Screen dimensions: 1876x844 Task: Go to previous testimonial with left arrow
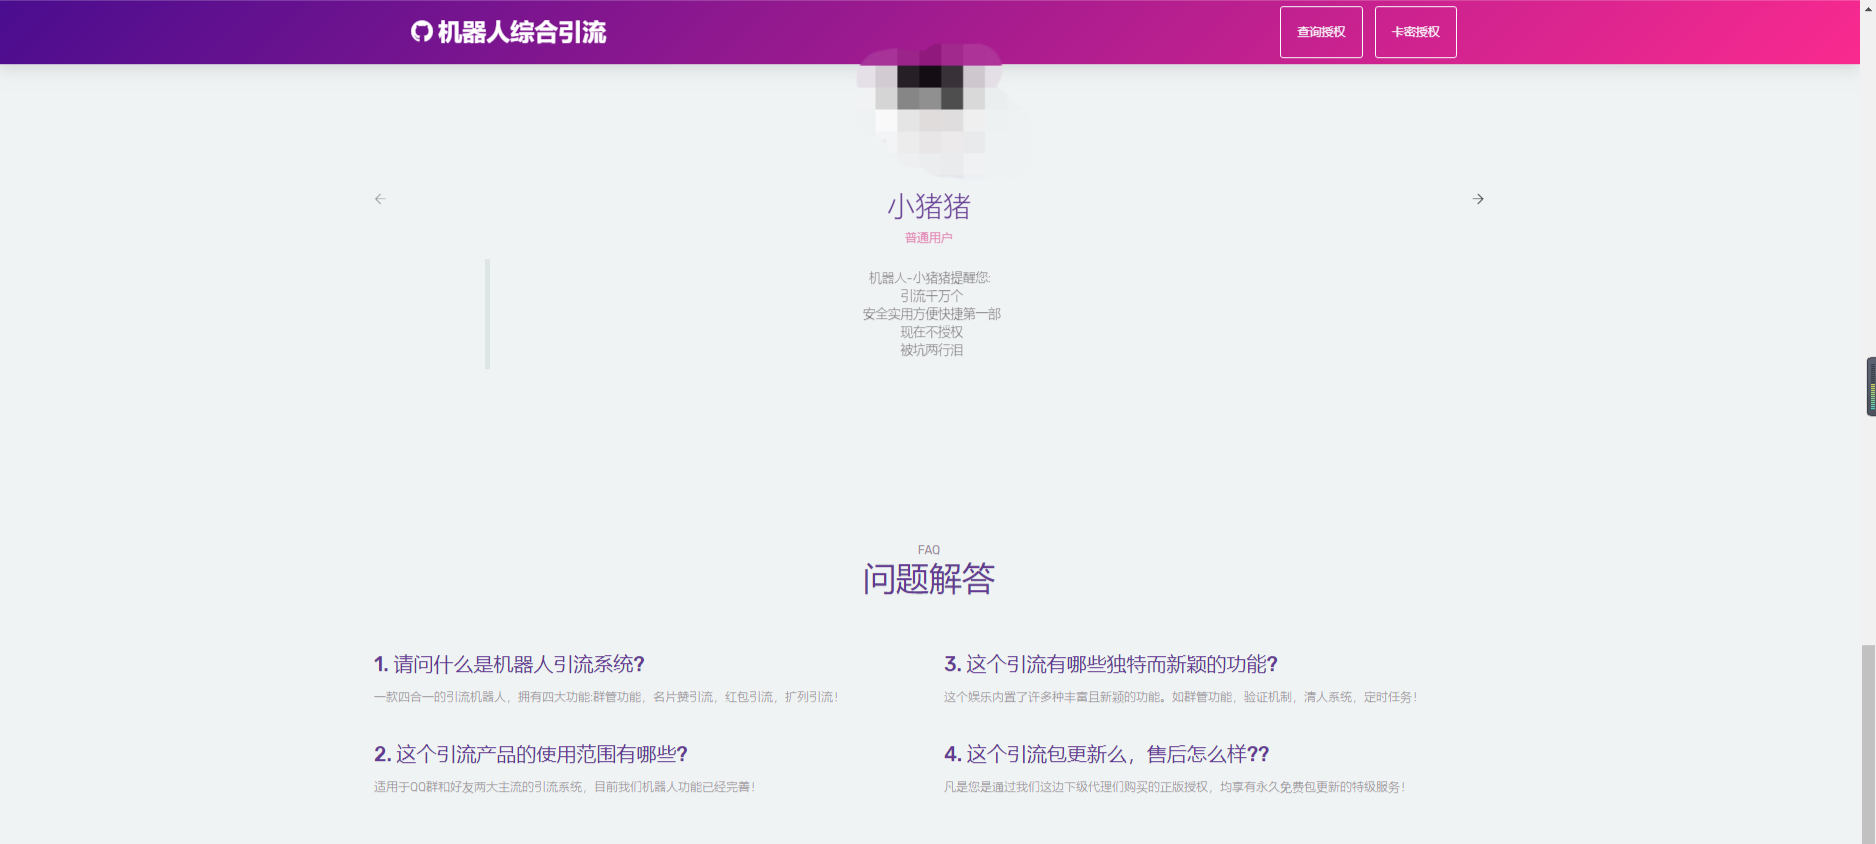(380, 199)
